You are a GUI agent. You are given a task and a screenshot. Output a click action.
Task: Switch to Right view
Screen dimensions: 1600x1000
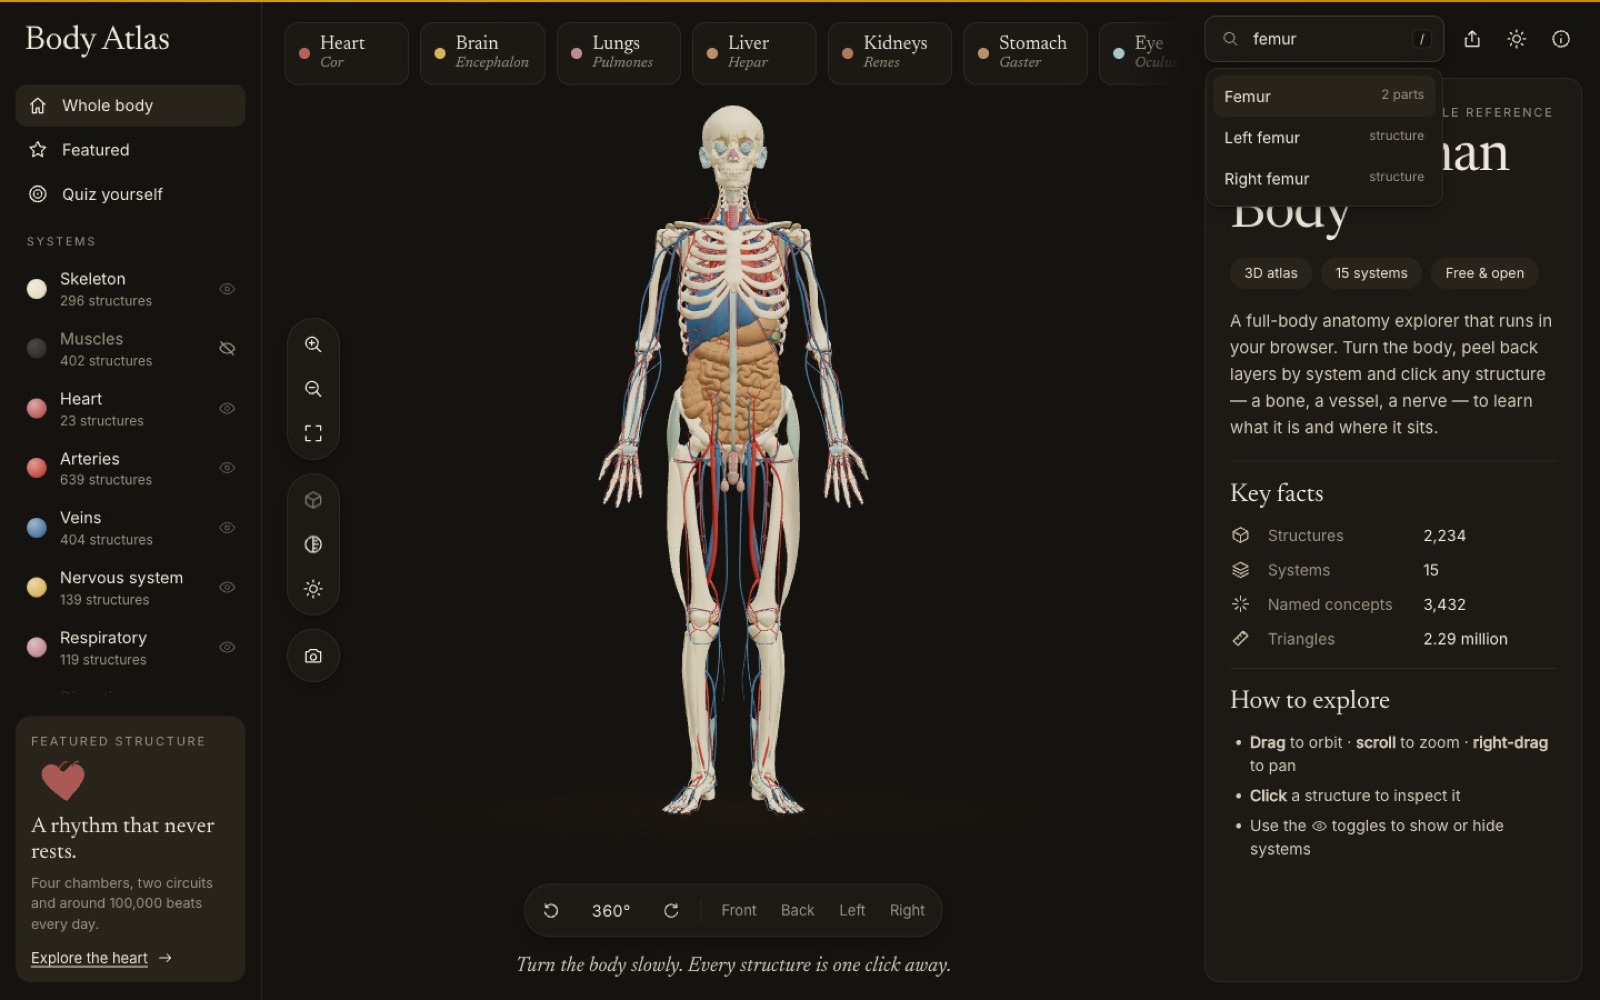(907, 910)
